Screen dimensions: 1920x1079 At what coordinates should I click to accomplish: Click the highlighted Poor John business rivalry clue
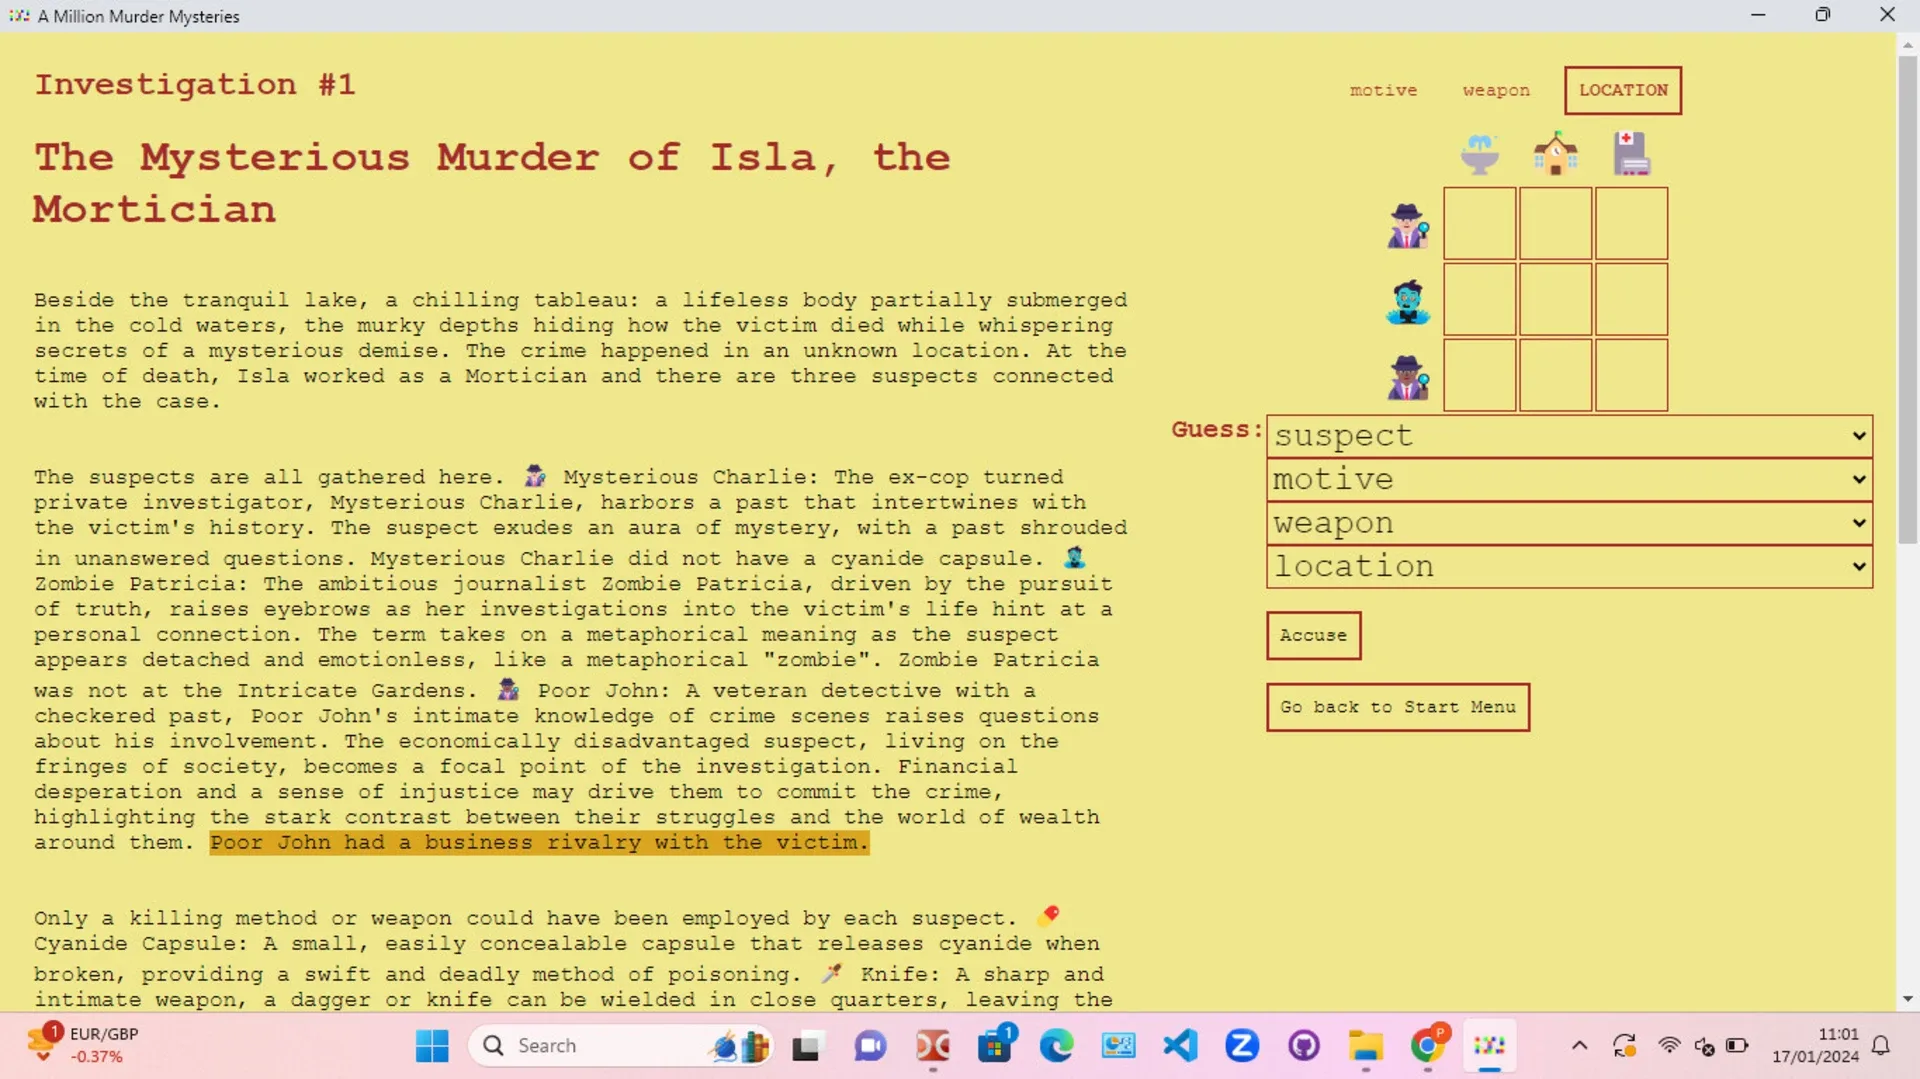click(539, 843)
